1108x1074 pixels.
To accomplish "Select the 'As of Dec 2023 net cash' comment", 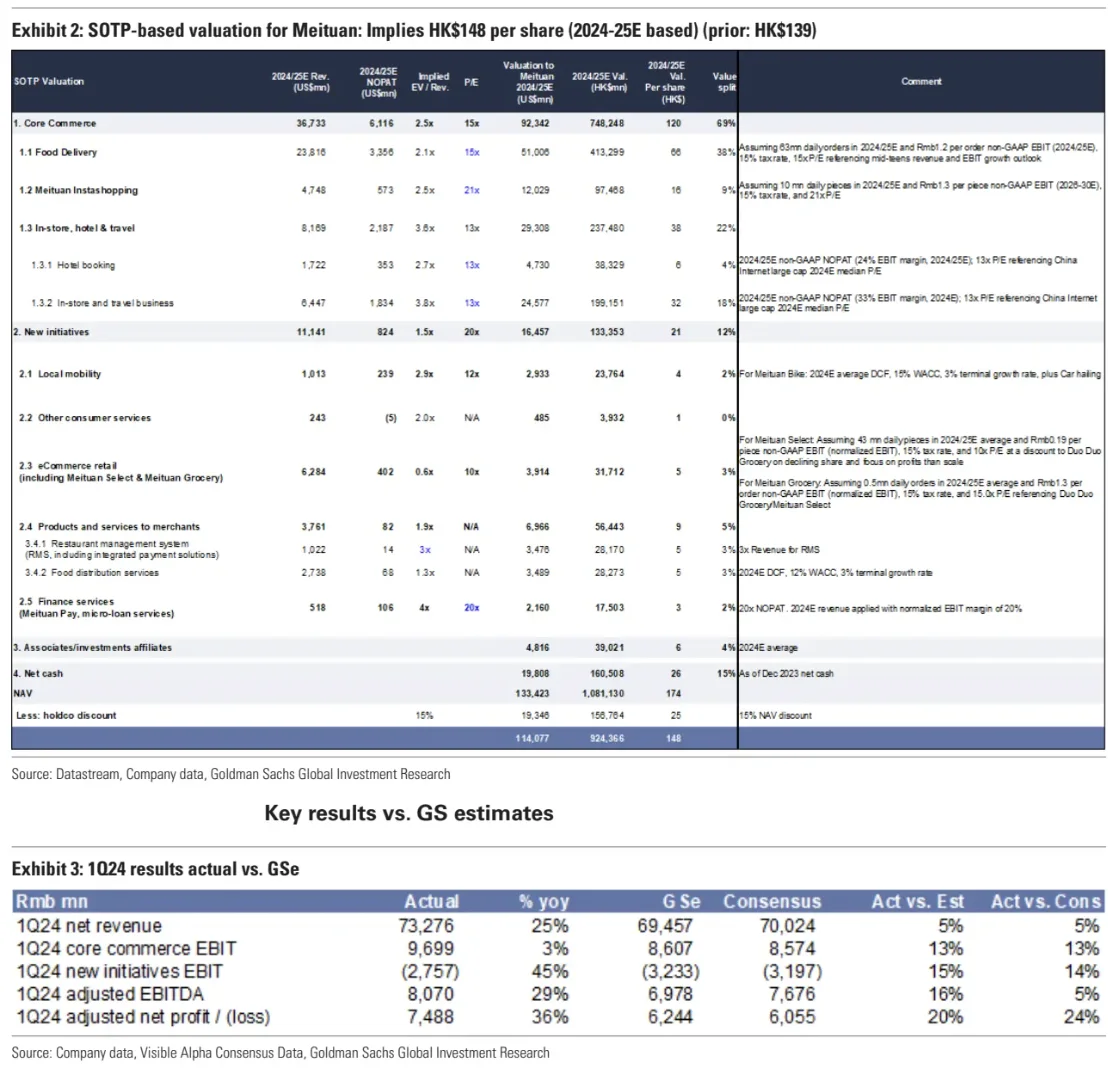I will coord(786,673).
